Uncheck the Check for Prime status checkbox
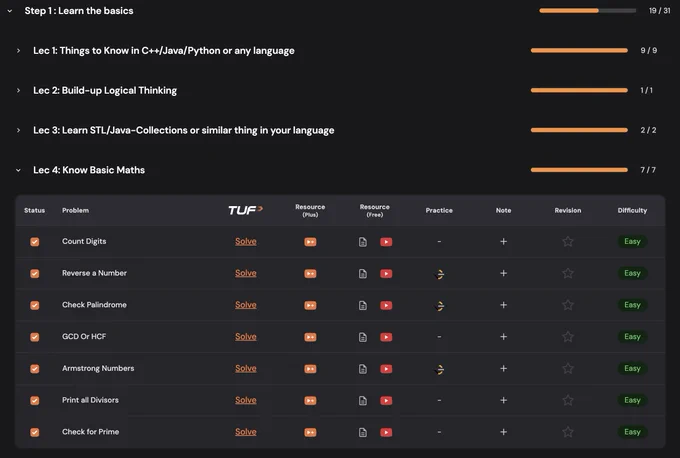The width and height of the screenshot is (680, 458). [35, 432]
